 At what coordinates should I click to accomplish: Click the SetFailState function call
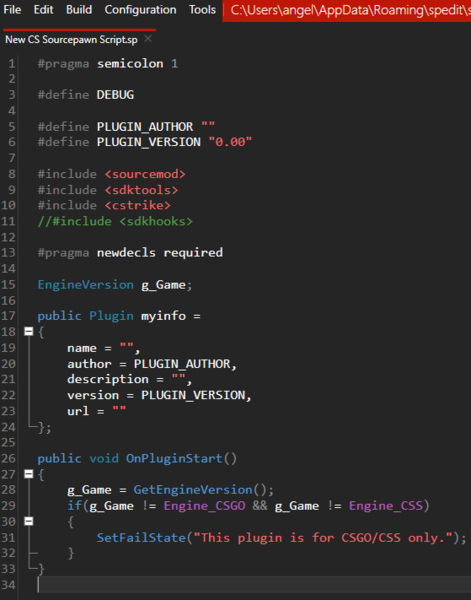[141, 538]
